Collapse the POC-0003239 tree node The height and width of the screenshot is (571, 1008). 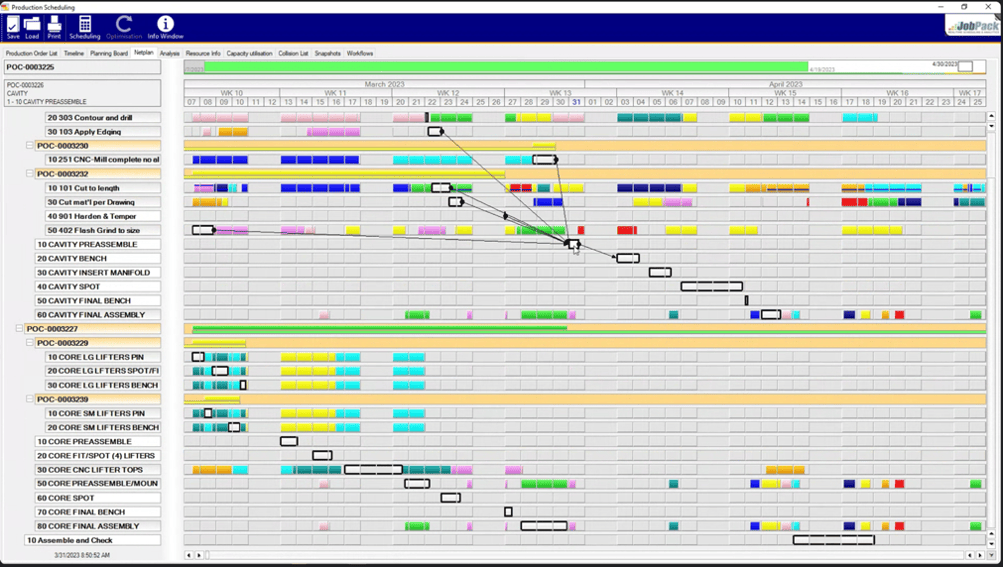[30, 400]
